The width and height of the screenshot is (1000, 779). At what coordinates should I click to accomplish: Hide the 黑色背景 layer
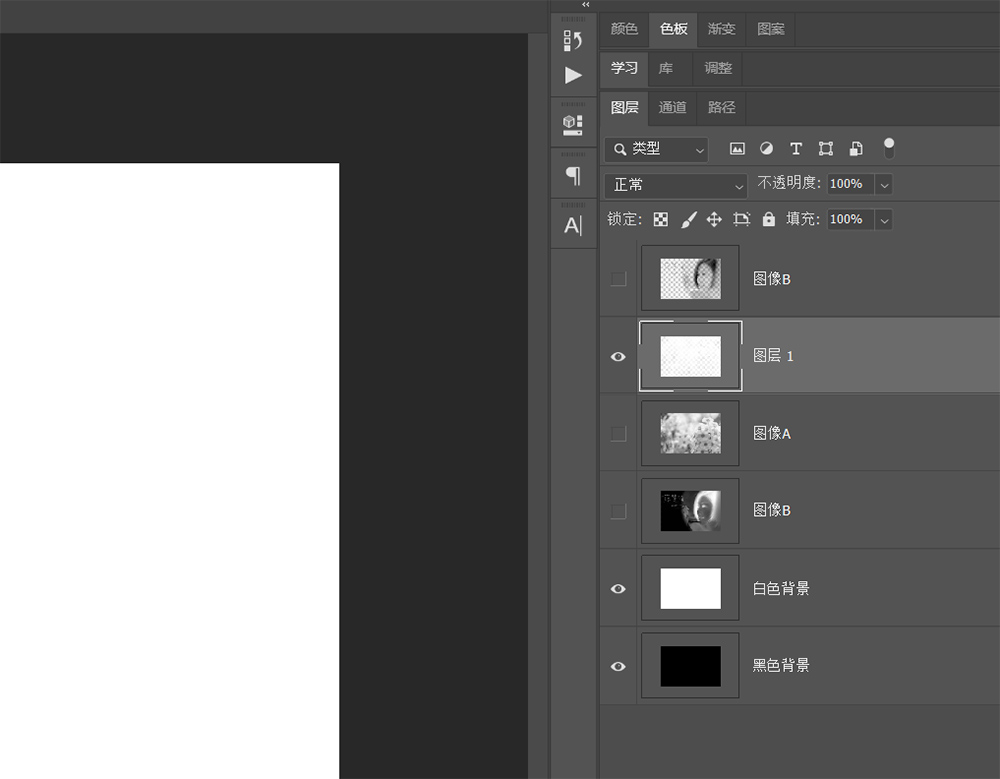[x=618, y=667]
